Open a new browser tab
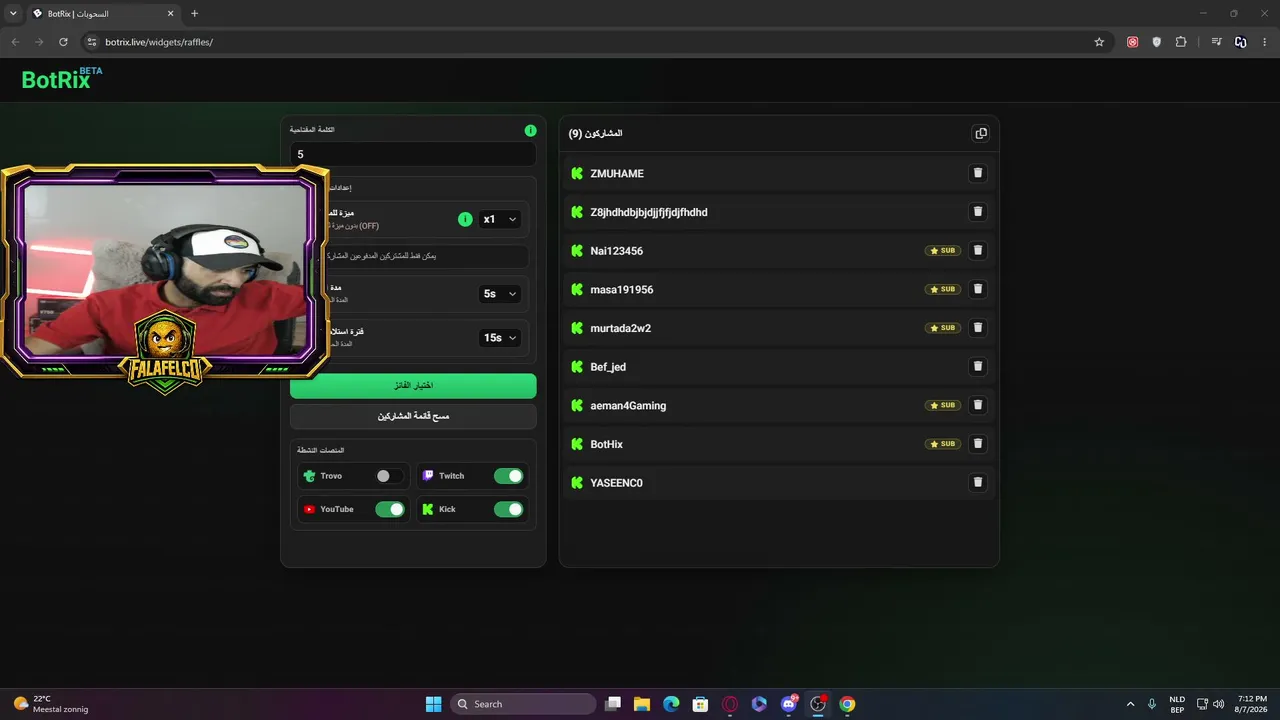The width and height of the screenshot is (1280, 720). click(194, 13)
